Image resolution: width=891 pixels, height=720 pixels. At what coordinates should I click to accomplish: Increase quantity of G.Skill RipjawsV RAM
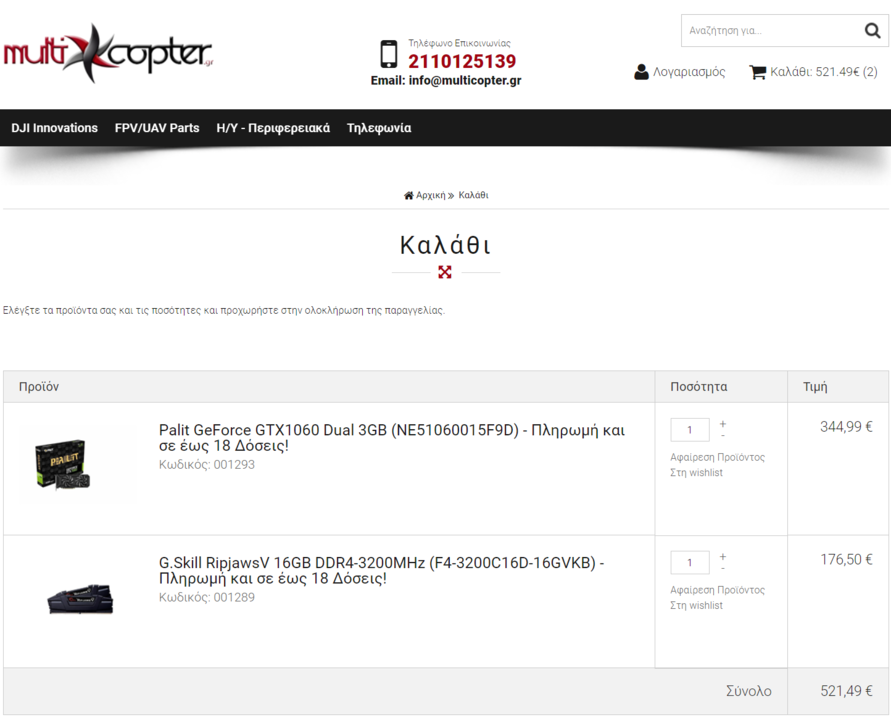pos(723,557)
